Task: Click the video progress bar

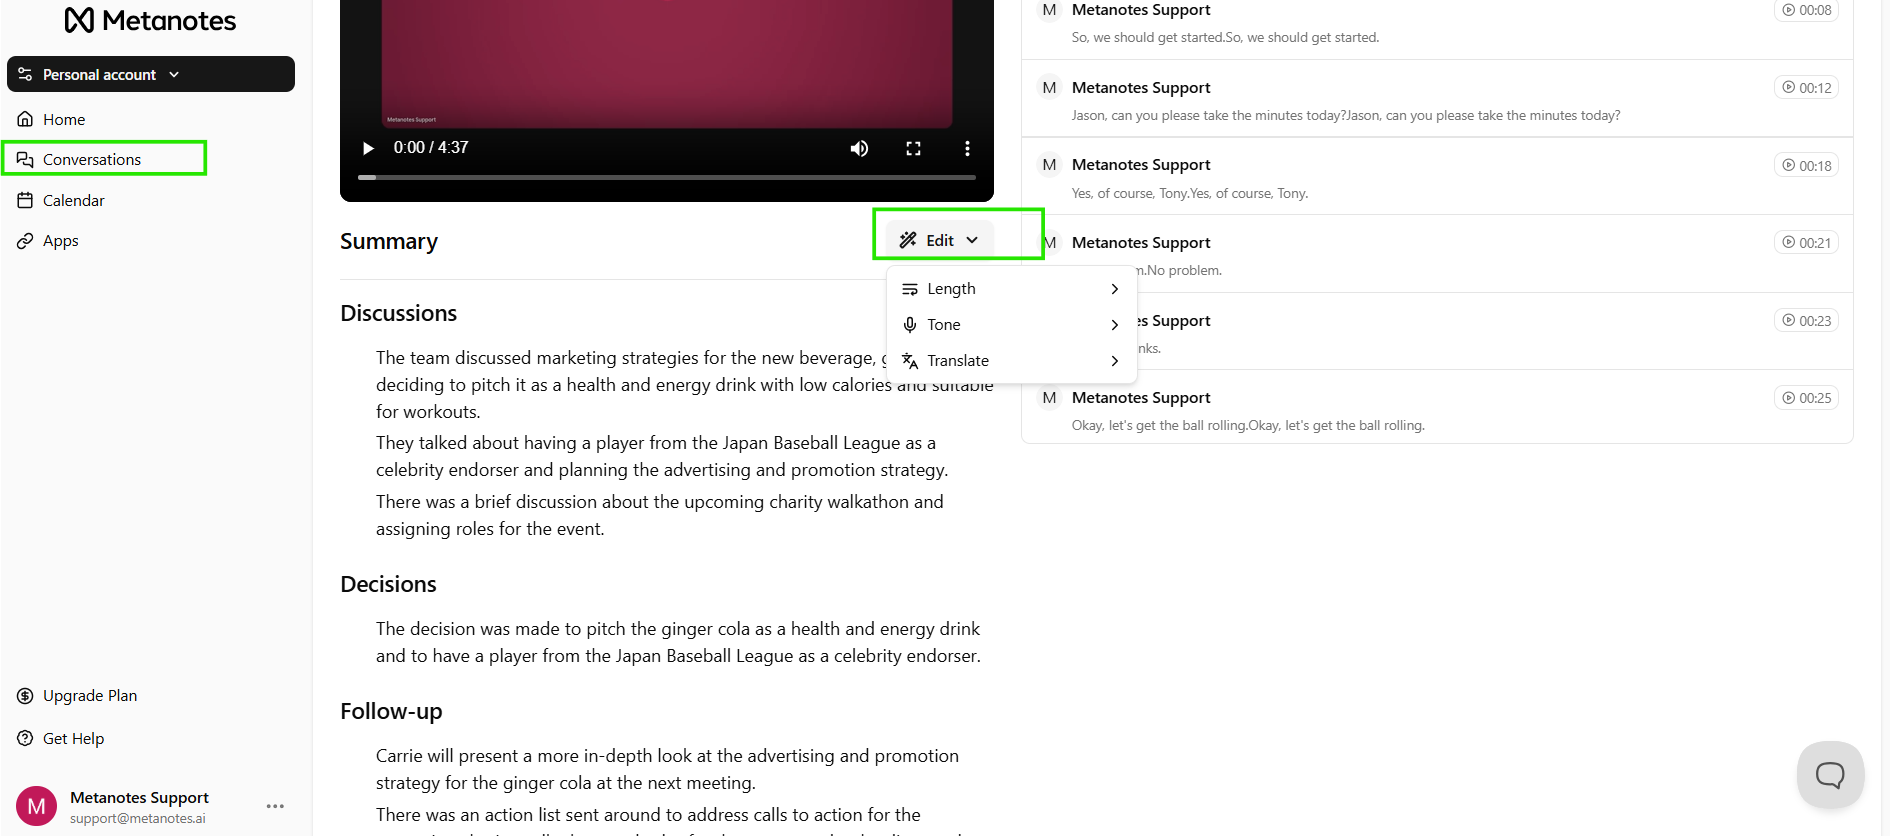Action: 667,177
